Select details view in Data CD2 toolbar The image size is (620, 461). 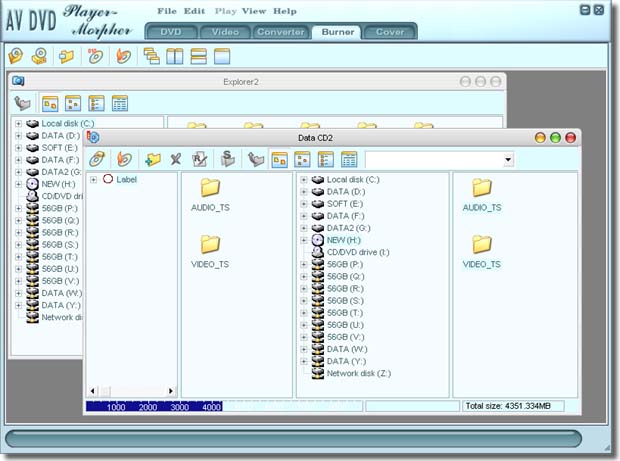[349, 160]
